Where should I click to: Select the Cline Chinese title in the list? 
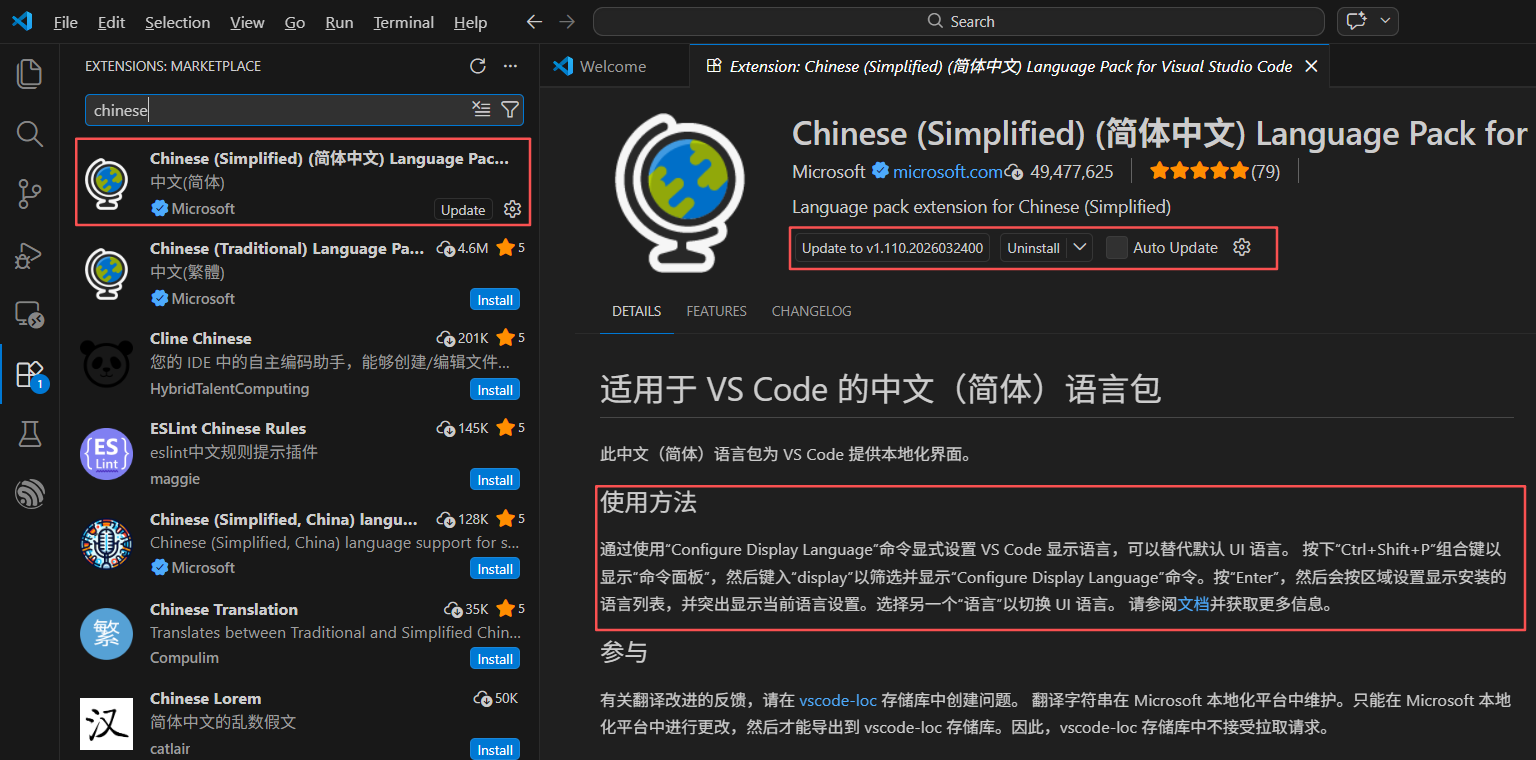(201, 338)
